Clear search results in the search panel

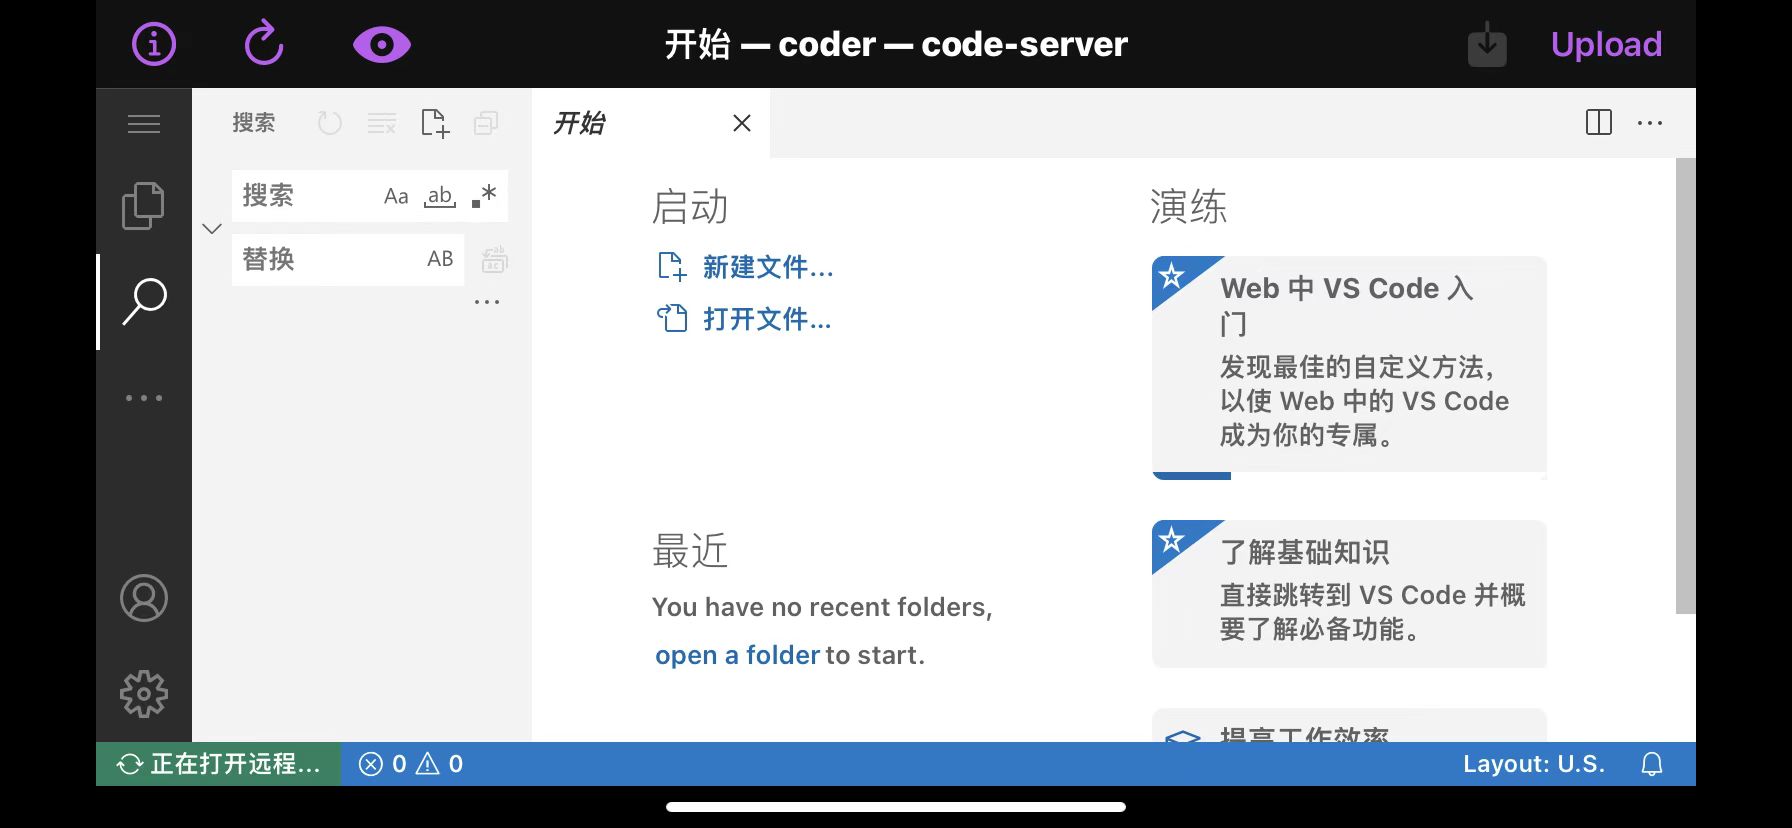(382, 123)
